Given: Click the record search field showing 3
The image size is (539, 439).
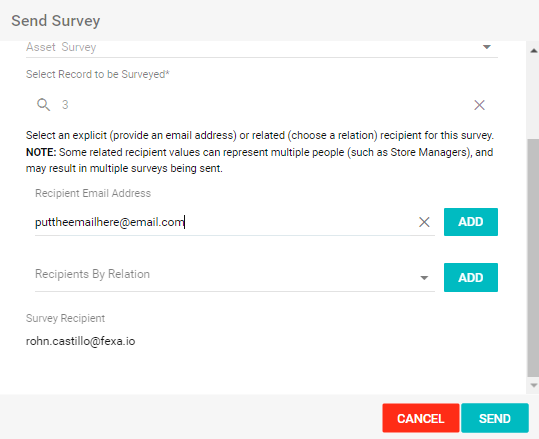Looking at the screenshot, I should pyautogui.click(x=261, y=105).
